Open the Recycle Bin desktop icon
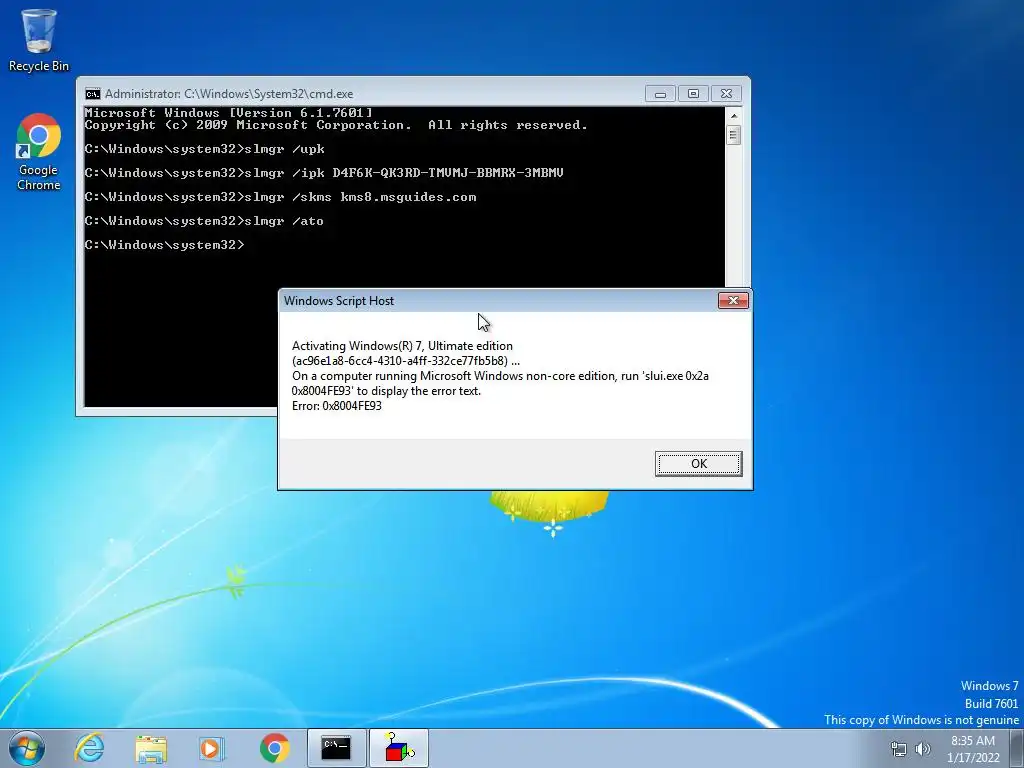The width and height of the screenshot is (1024, 768). click(x=39, y=39)
